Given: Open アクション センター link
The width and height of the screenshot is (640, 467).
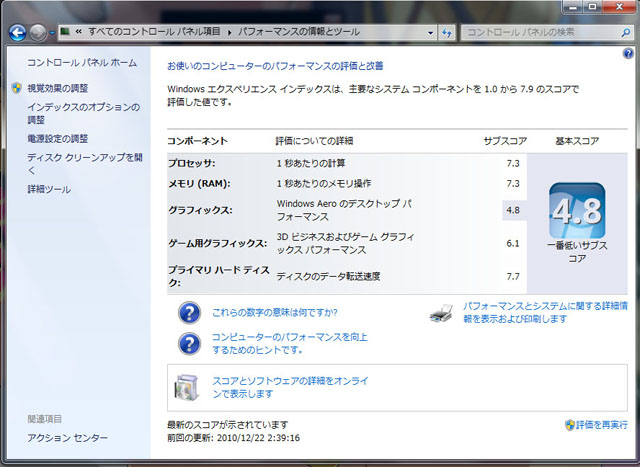Looking at the screenshot, I should [x=68, y=438].
